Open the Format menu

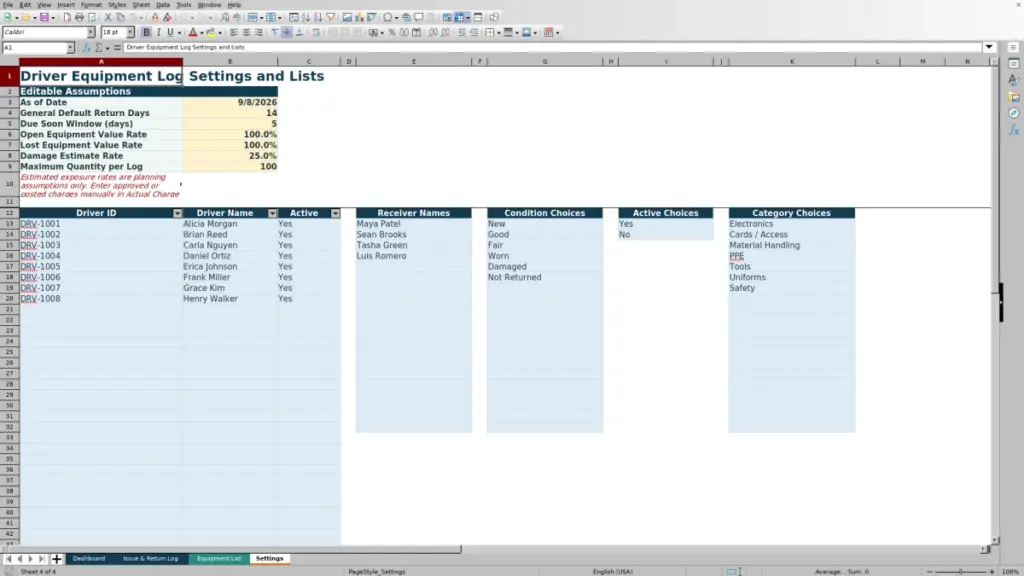[91, 5]
